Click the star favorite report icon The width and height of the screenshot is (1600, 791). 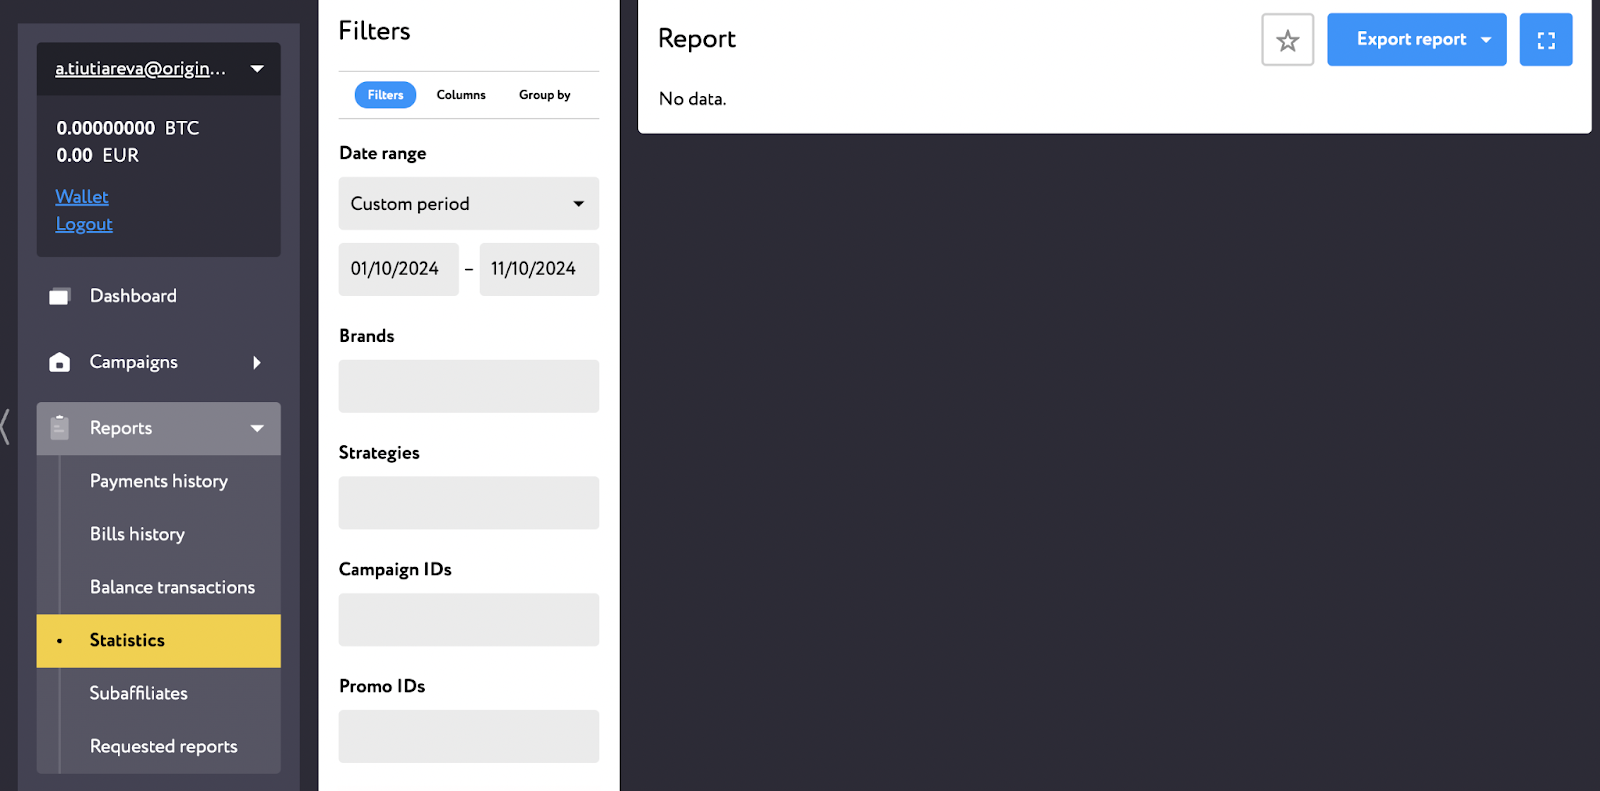tap(1287, 40)
